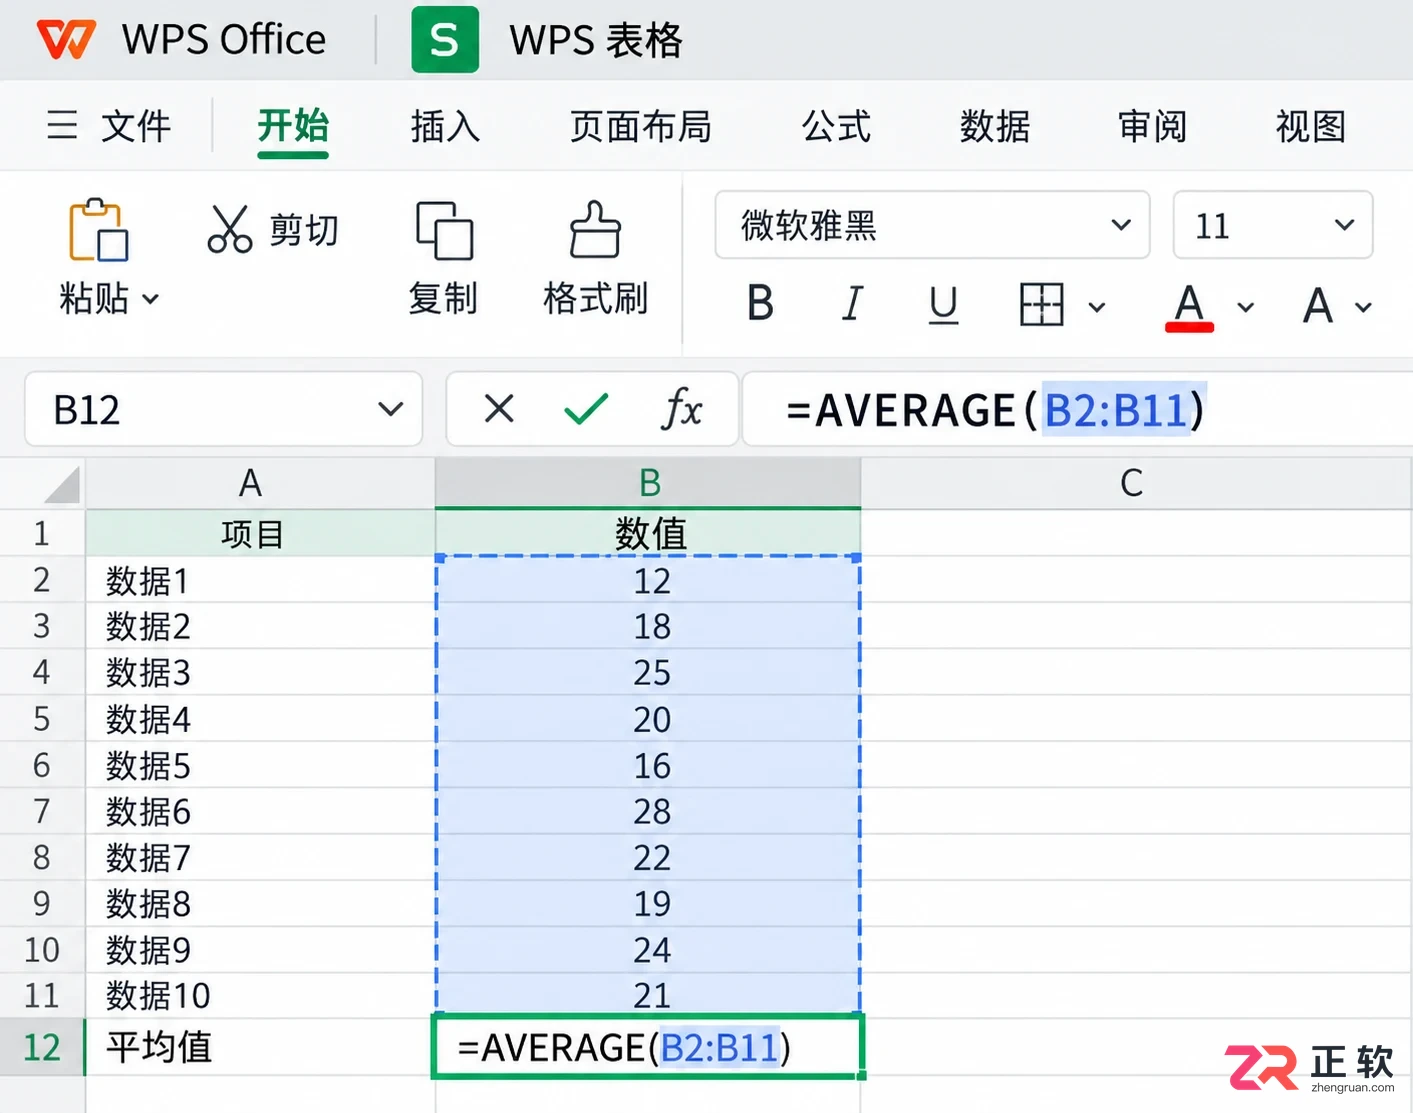This screenshot has height=1113, width=1413.
Task: Click the cell with value 21
Action: (648, 996)
